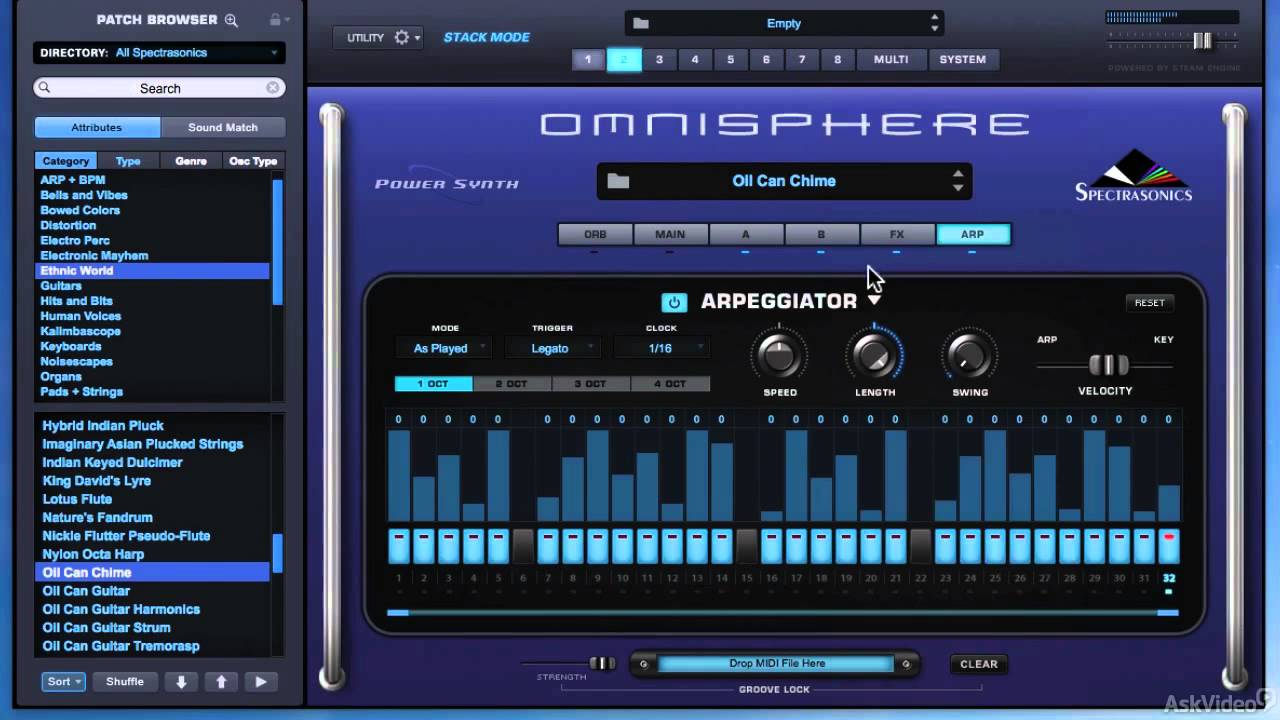Adjust the Swing knob
Image resolution: width=1280 pixels, height=720 pixels.
pyautogui.click(x=969, y=354)
